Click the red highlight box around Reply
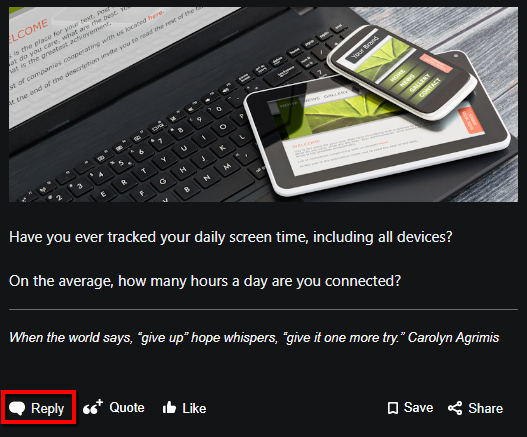Screen dimensions: 527x437 click(x=38, y=407)
